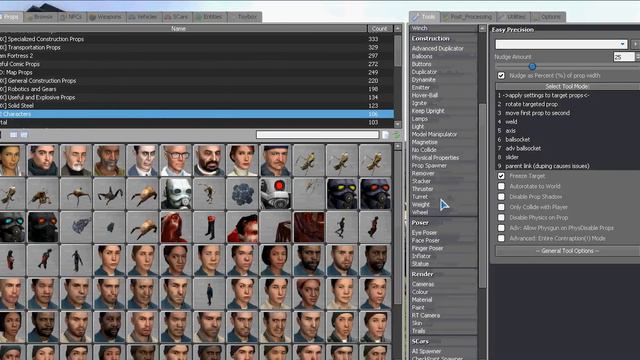Select the RT Camera tool
This screenshot has width=640, height=360.
coord(426,315)
